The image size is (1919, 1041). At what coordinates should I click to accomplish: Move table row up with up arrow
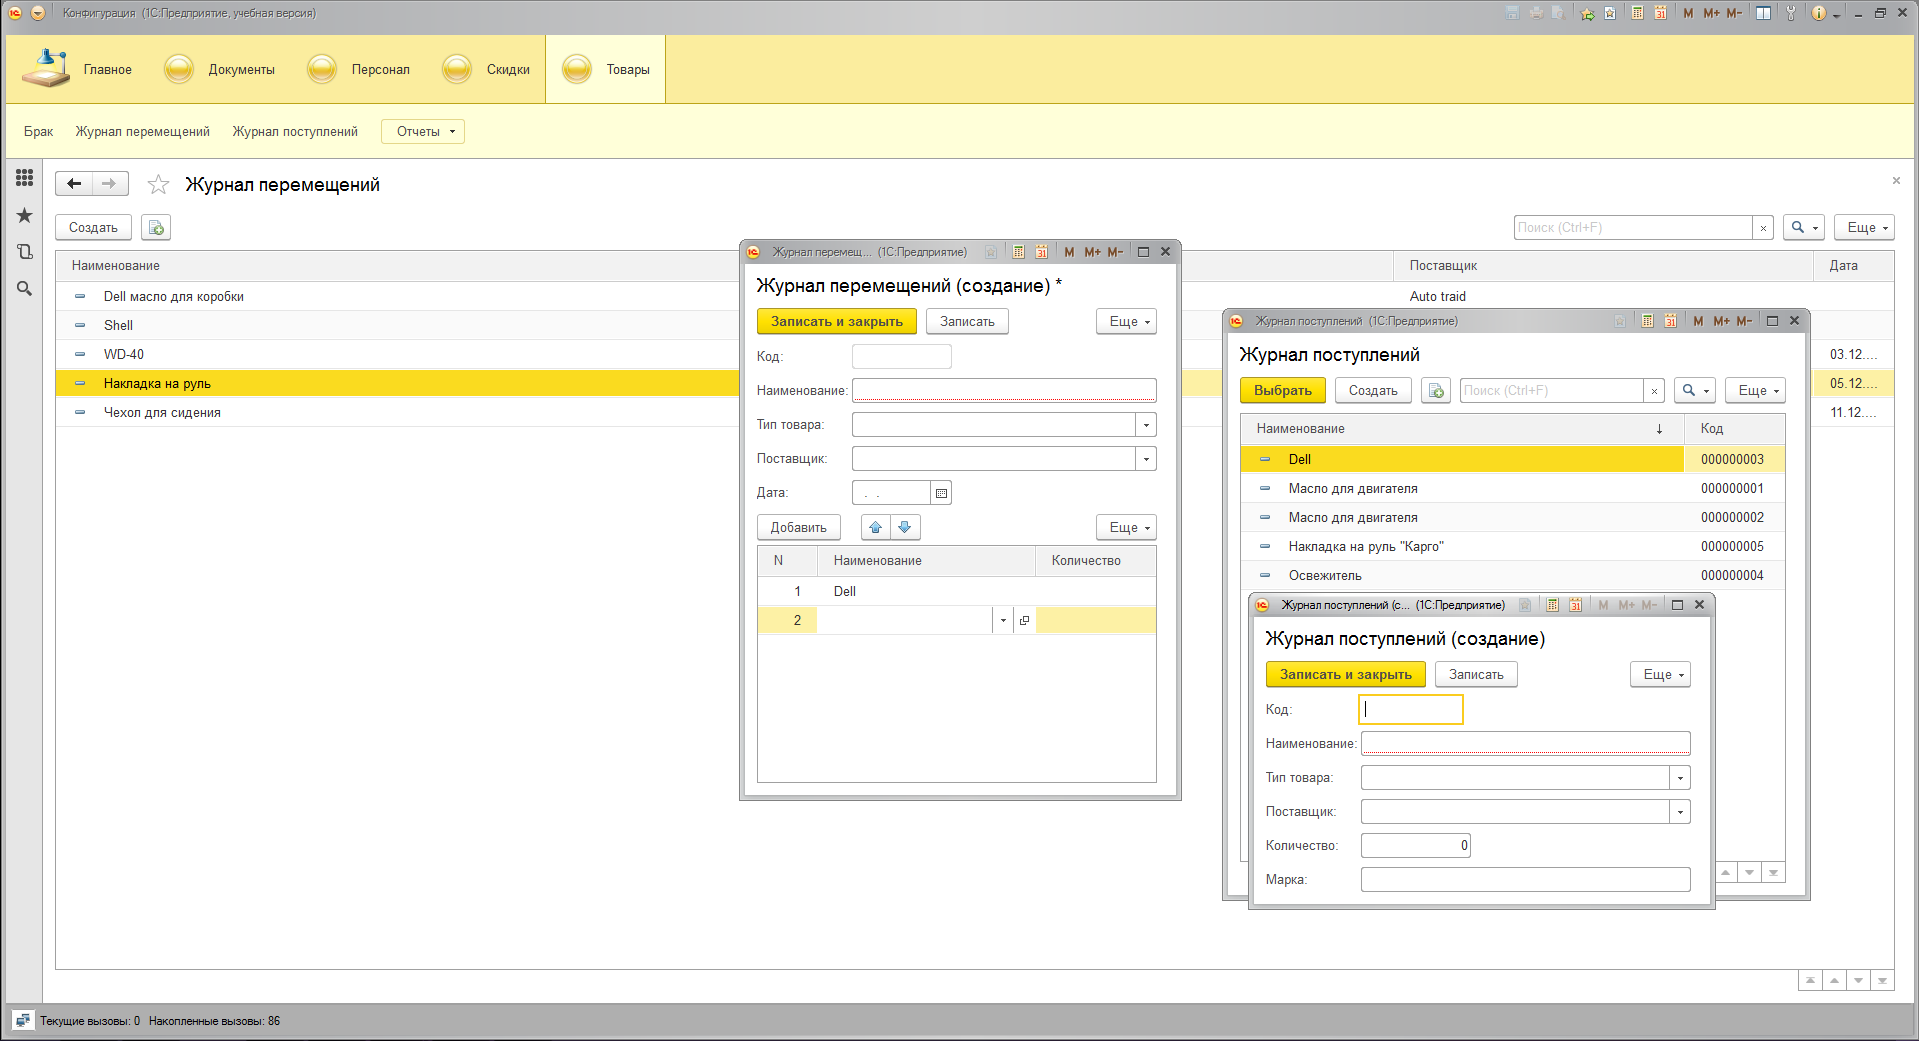click(876, 527)
